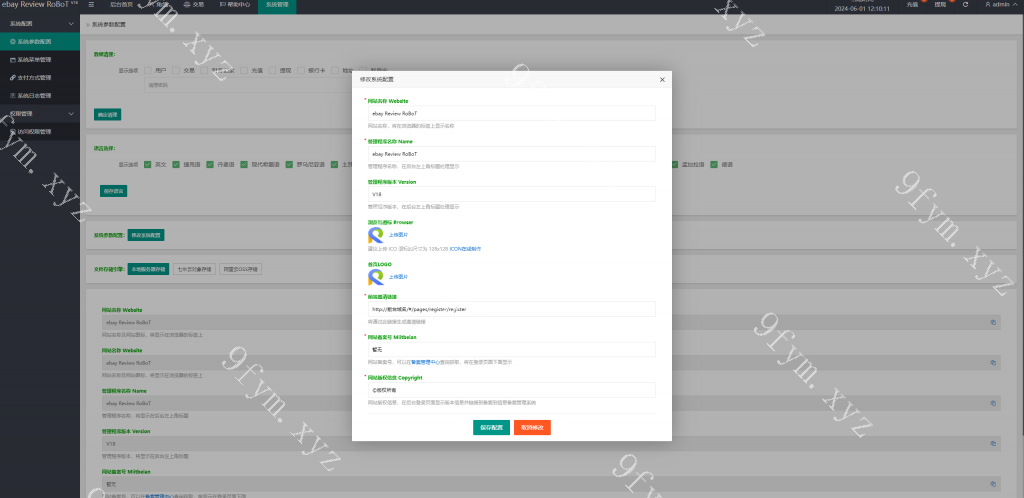The image size is (1024, 498).
Task: Select 本地服务器存储 storage engine
Action: point(148,269)
